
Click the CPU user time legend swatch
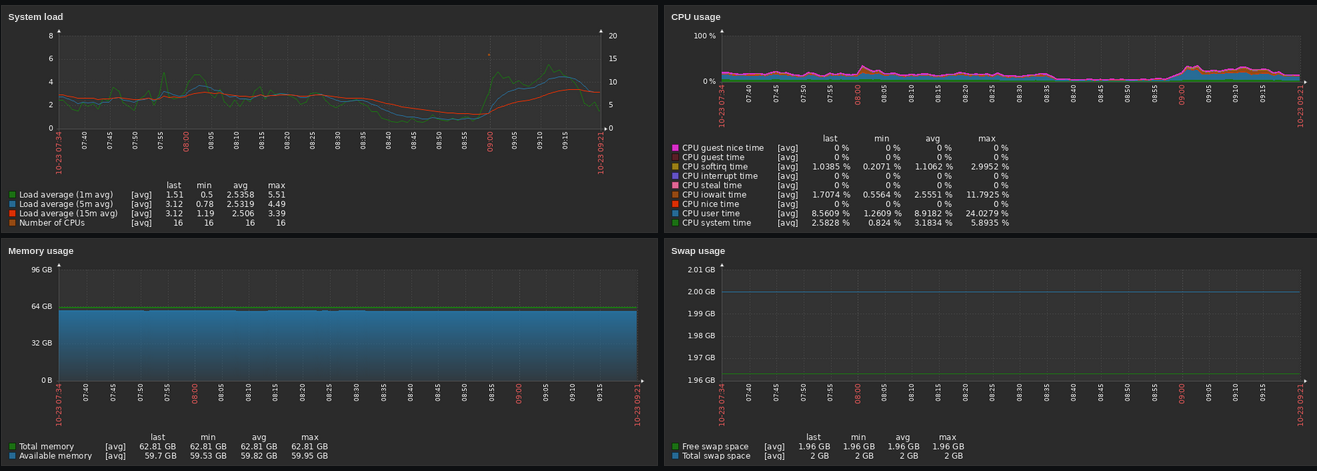pyautogui.click(x=675, y=214)
